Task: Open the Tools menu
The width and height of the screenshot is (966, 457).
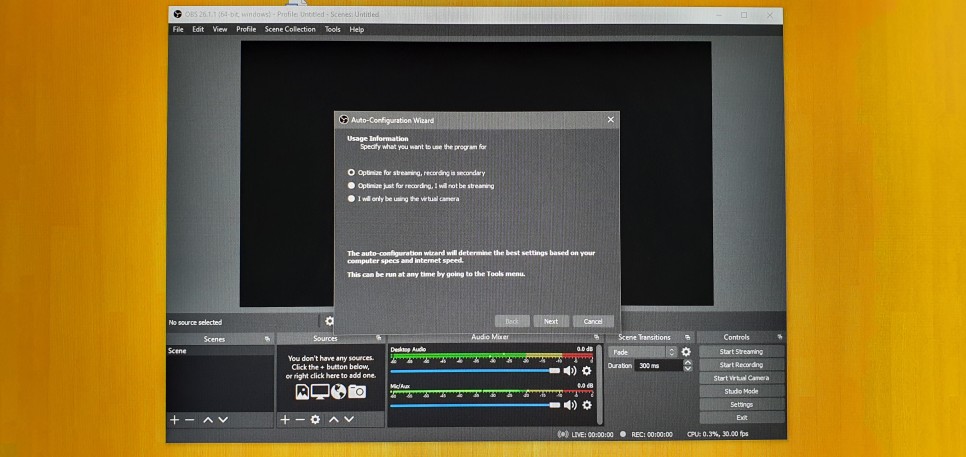Action: [x=333, y=29]
